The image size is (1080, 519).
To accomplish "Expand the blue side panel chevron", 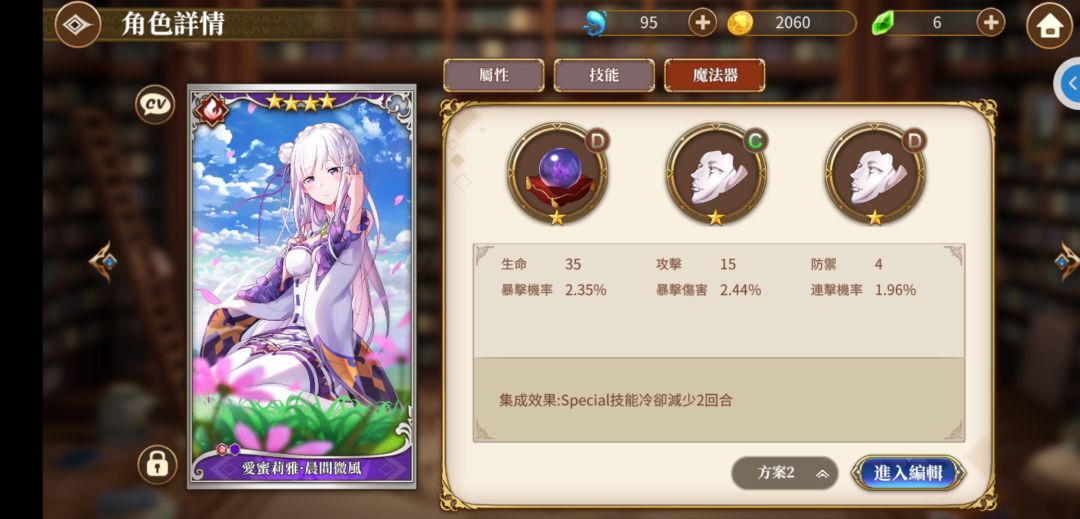I will click(1069, 83).
